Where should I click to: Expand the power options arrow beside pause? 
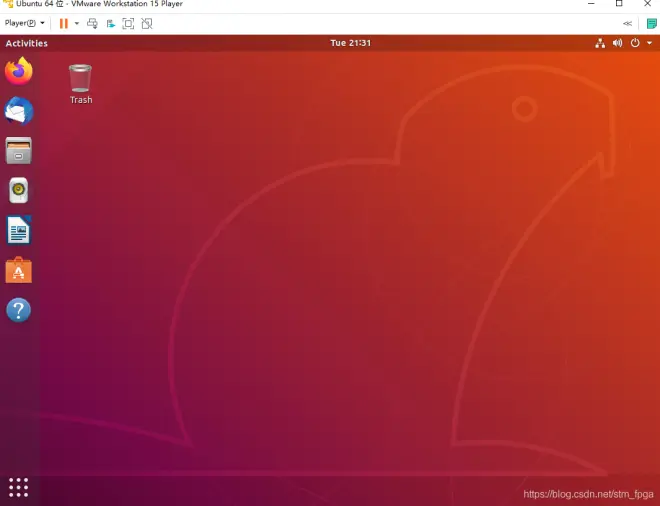[77, 24]
